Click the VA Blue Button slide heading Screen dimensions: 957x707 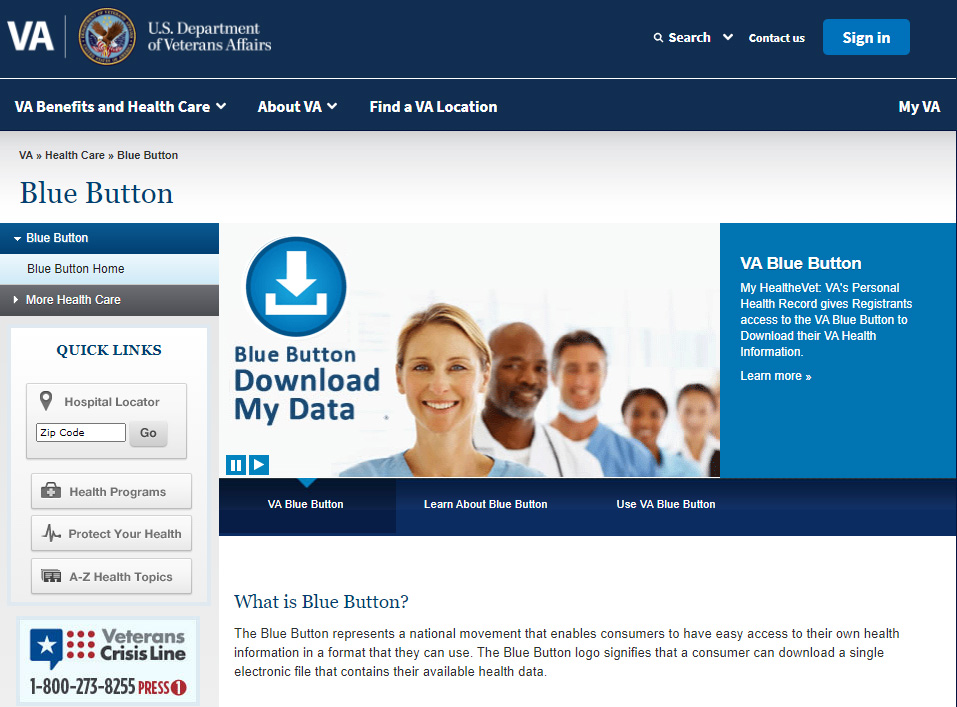pos(801,263)
